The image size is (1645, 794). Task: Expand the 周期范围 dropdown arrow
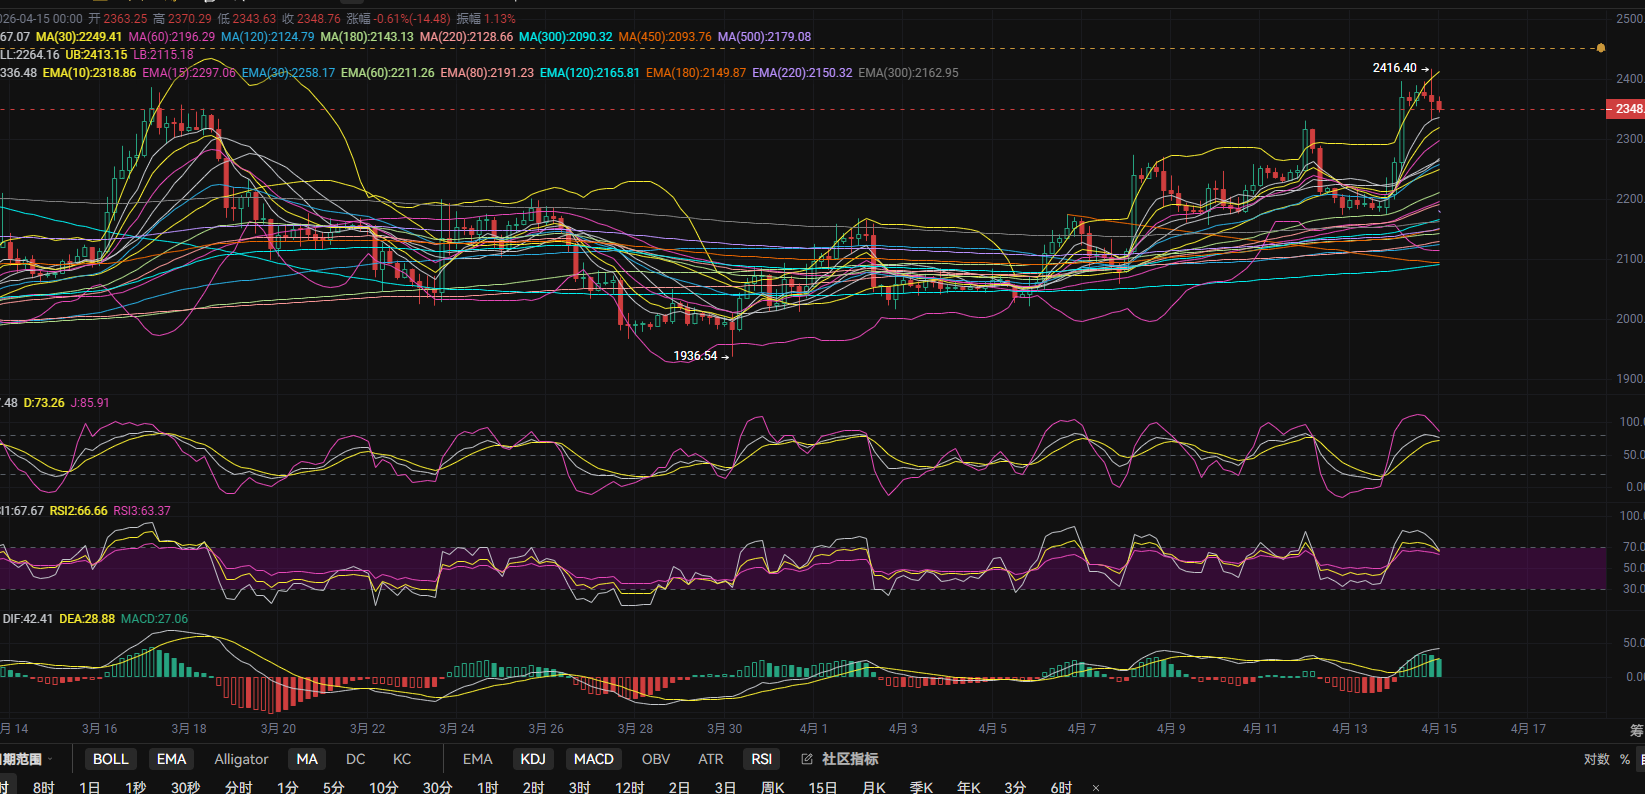[x=50, y=759]
